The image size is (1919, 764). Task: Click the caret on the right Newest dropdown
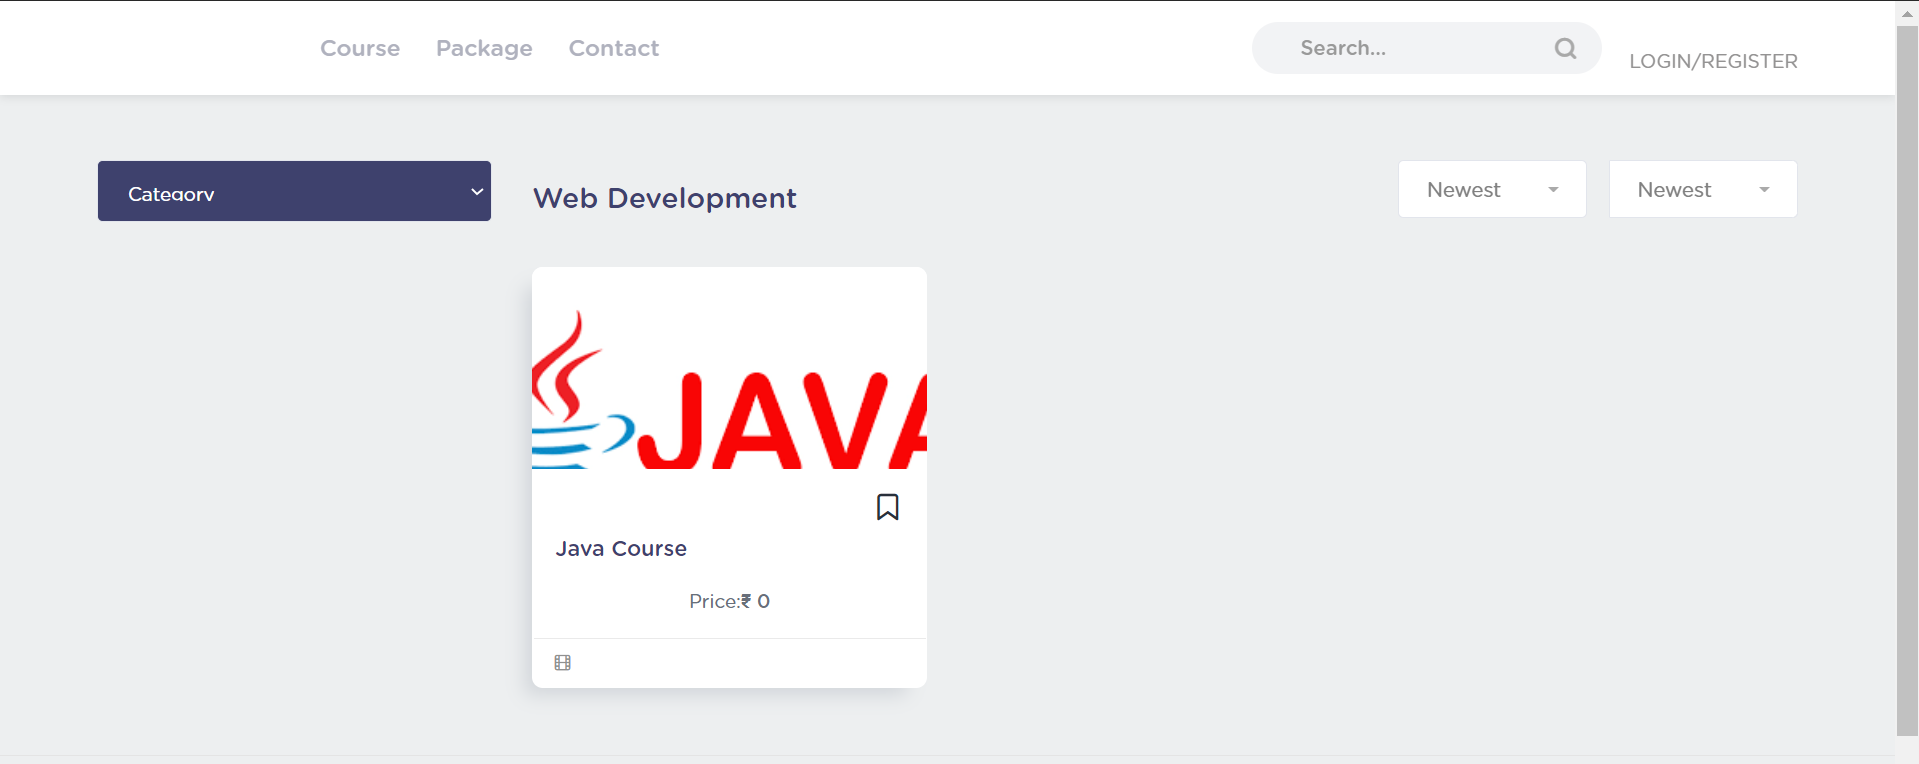(x=1764, y=190)
